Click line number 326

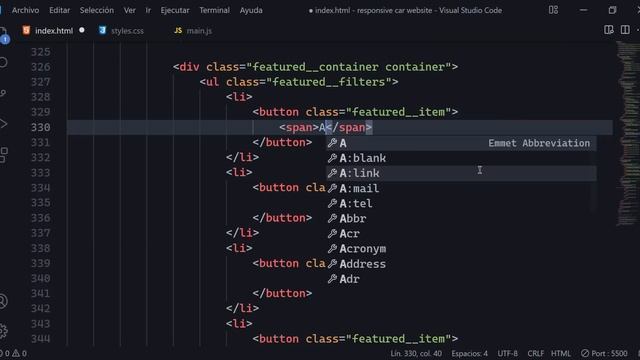(x=40, y=67)
